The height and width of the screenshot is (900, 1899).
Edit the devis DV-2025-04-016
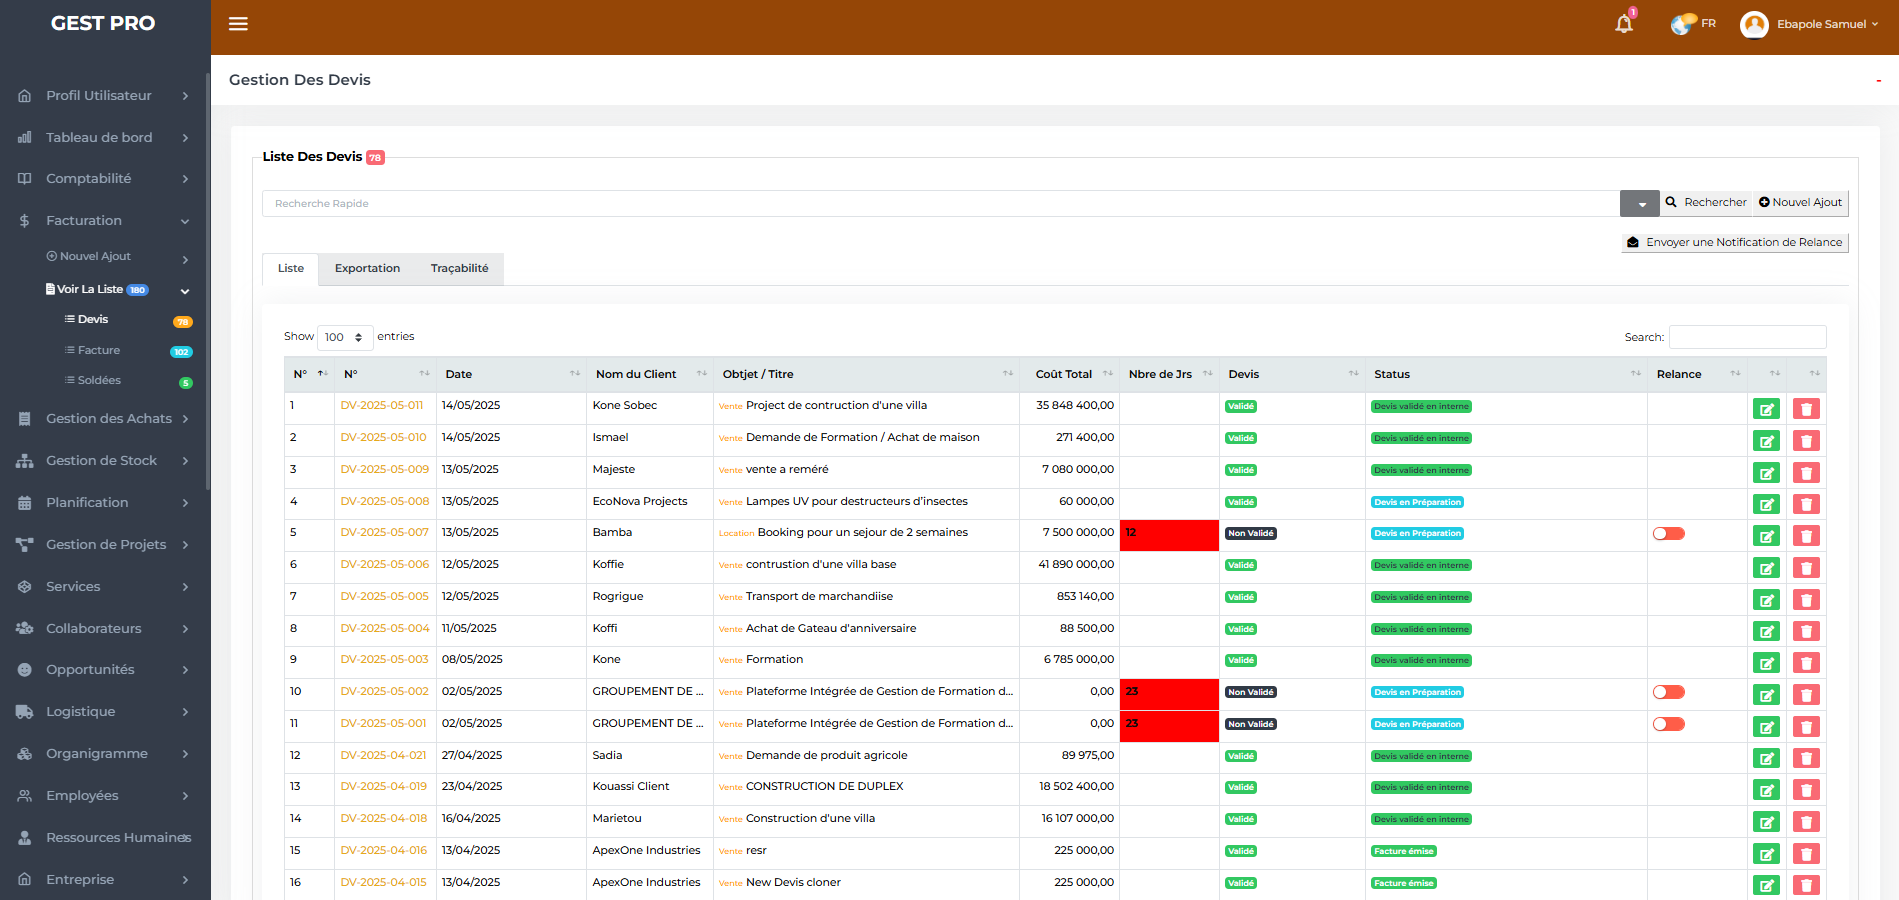click(x=1766, y=854)
